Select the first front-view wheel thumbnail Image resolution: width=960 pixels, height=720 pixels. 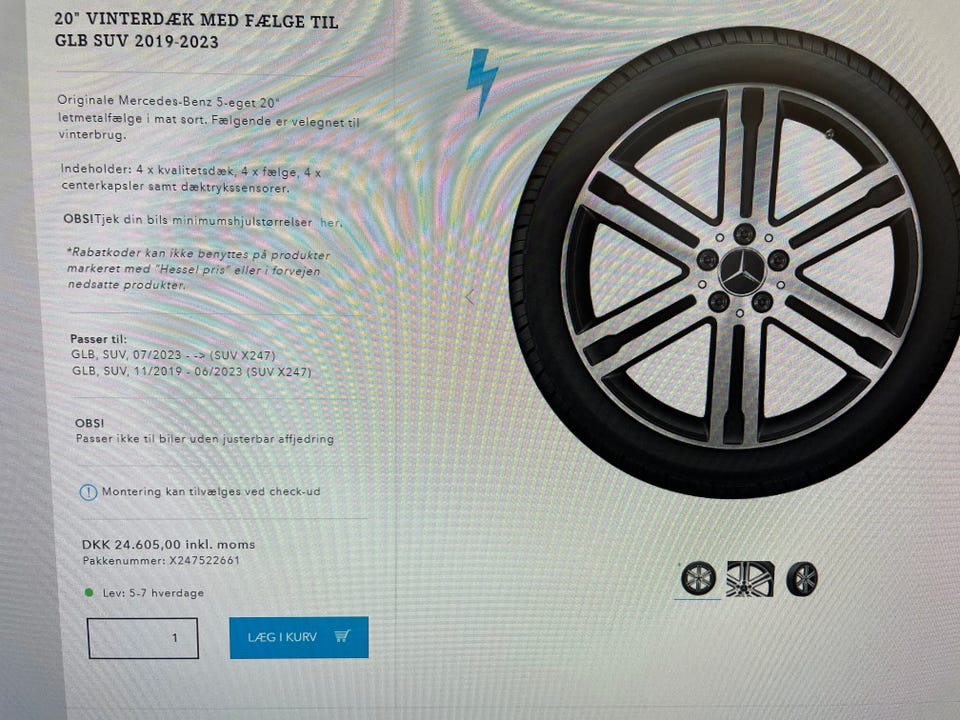(x=698, y=578)
